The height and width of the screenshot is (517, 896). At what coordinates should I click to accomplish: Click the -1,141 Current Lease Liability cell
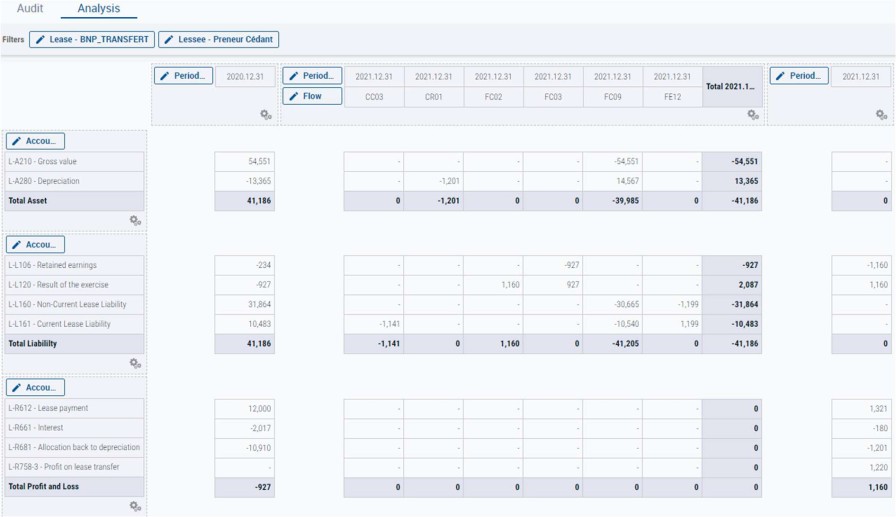374,324
